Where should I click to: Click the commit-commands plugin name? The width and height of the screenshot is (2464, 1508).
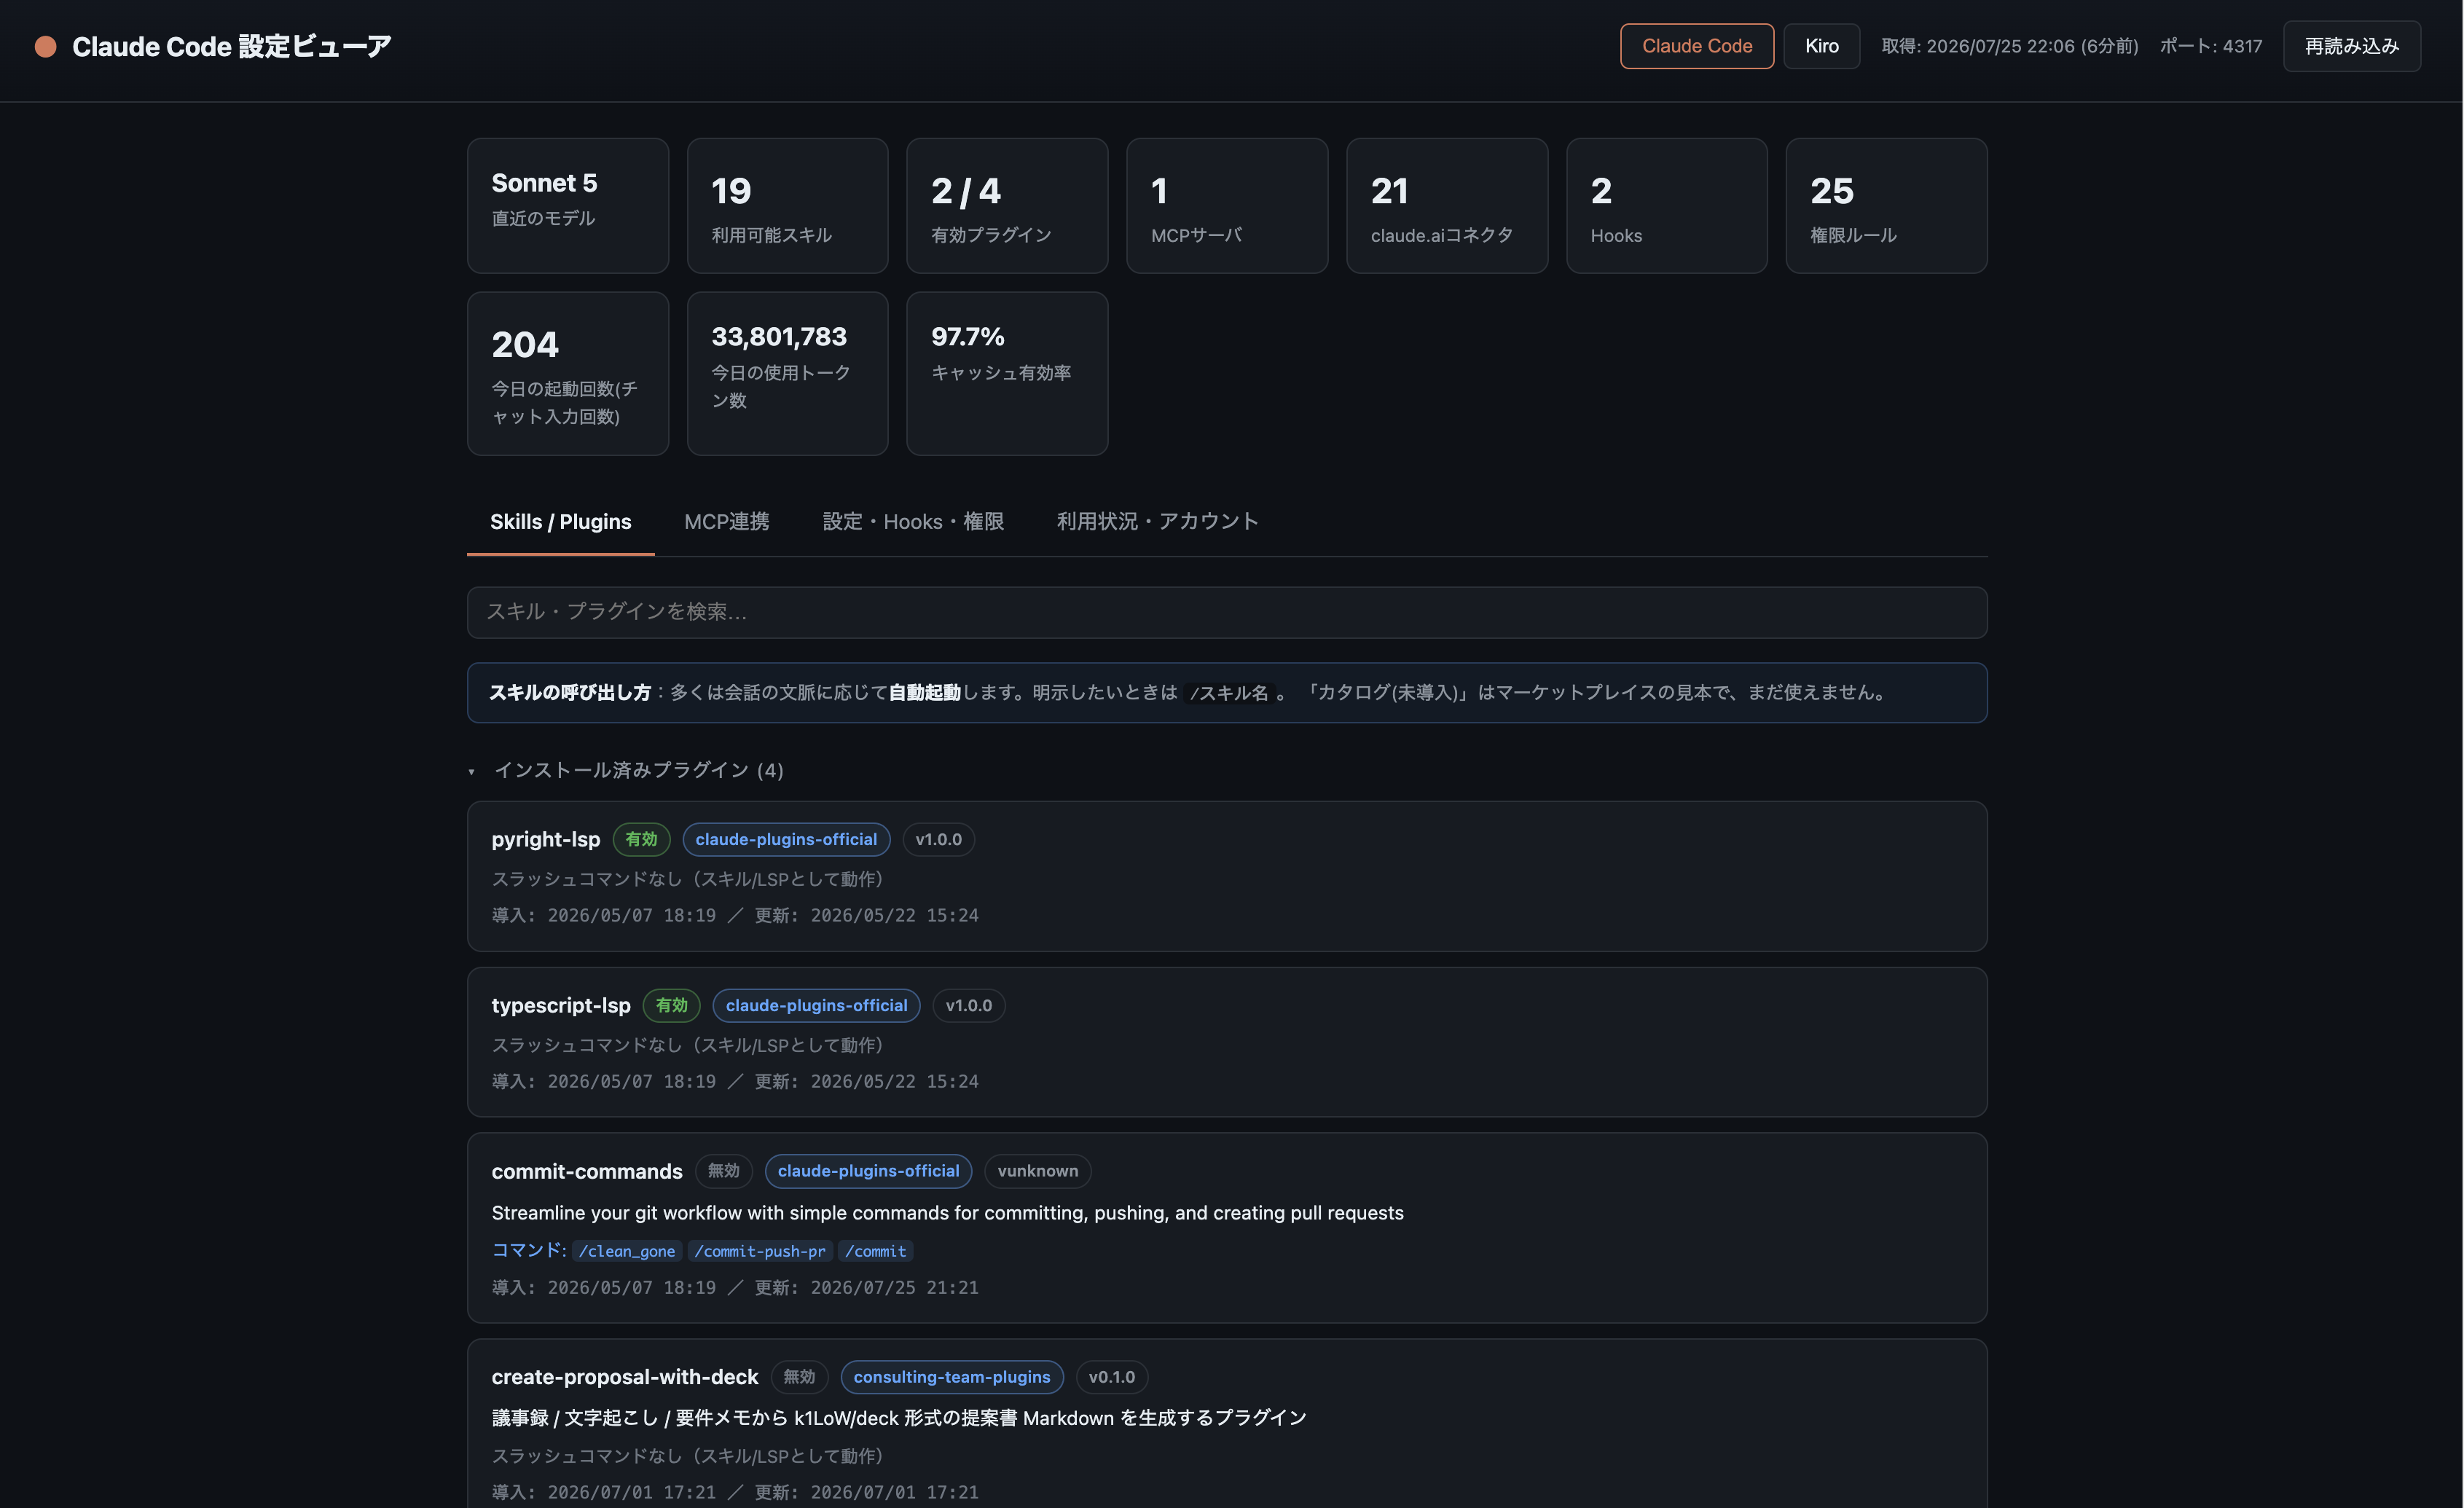586,1171
